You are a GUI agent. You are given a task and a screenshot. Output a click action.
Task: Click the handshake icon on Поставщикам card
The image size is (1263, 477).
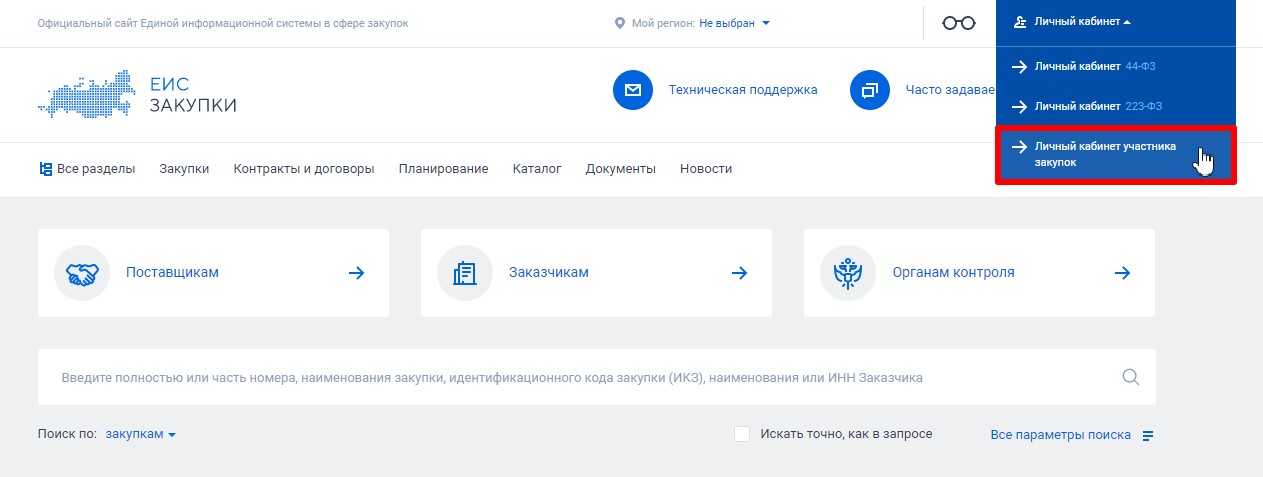click(x=82, y=273)
